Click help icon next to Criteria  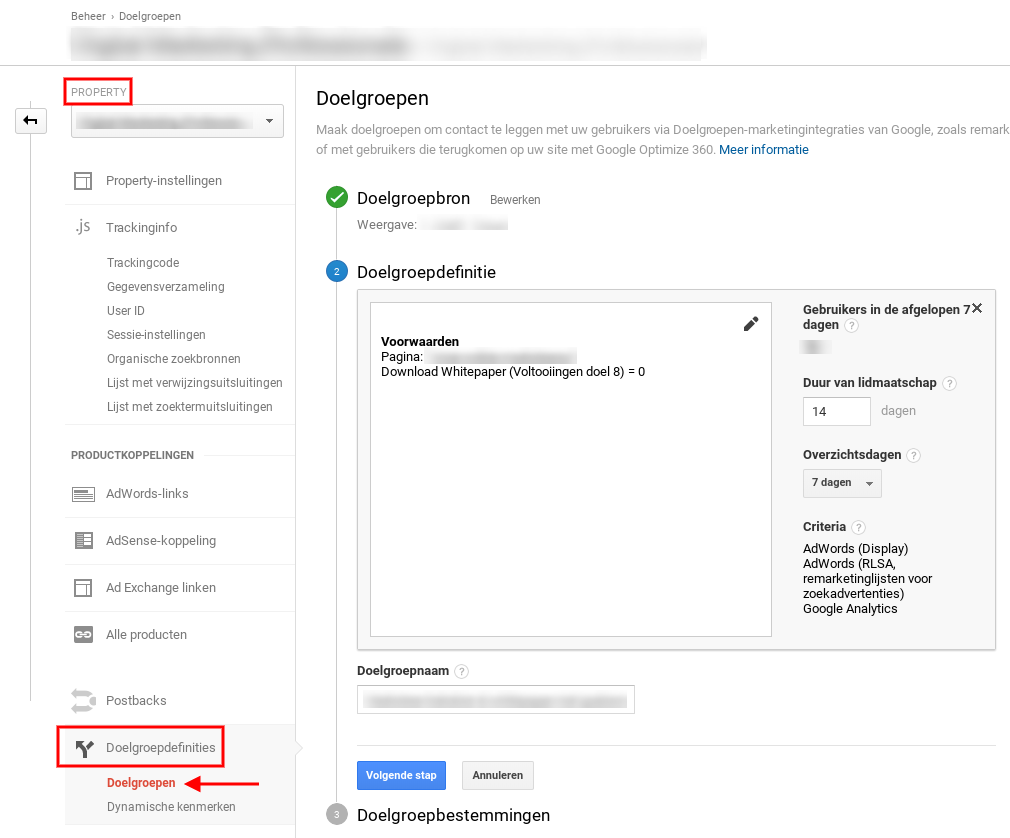click(x=858, y=528)
